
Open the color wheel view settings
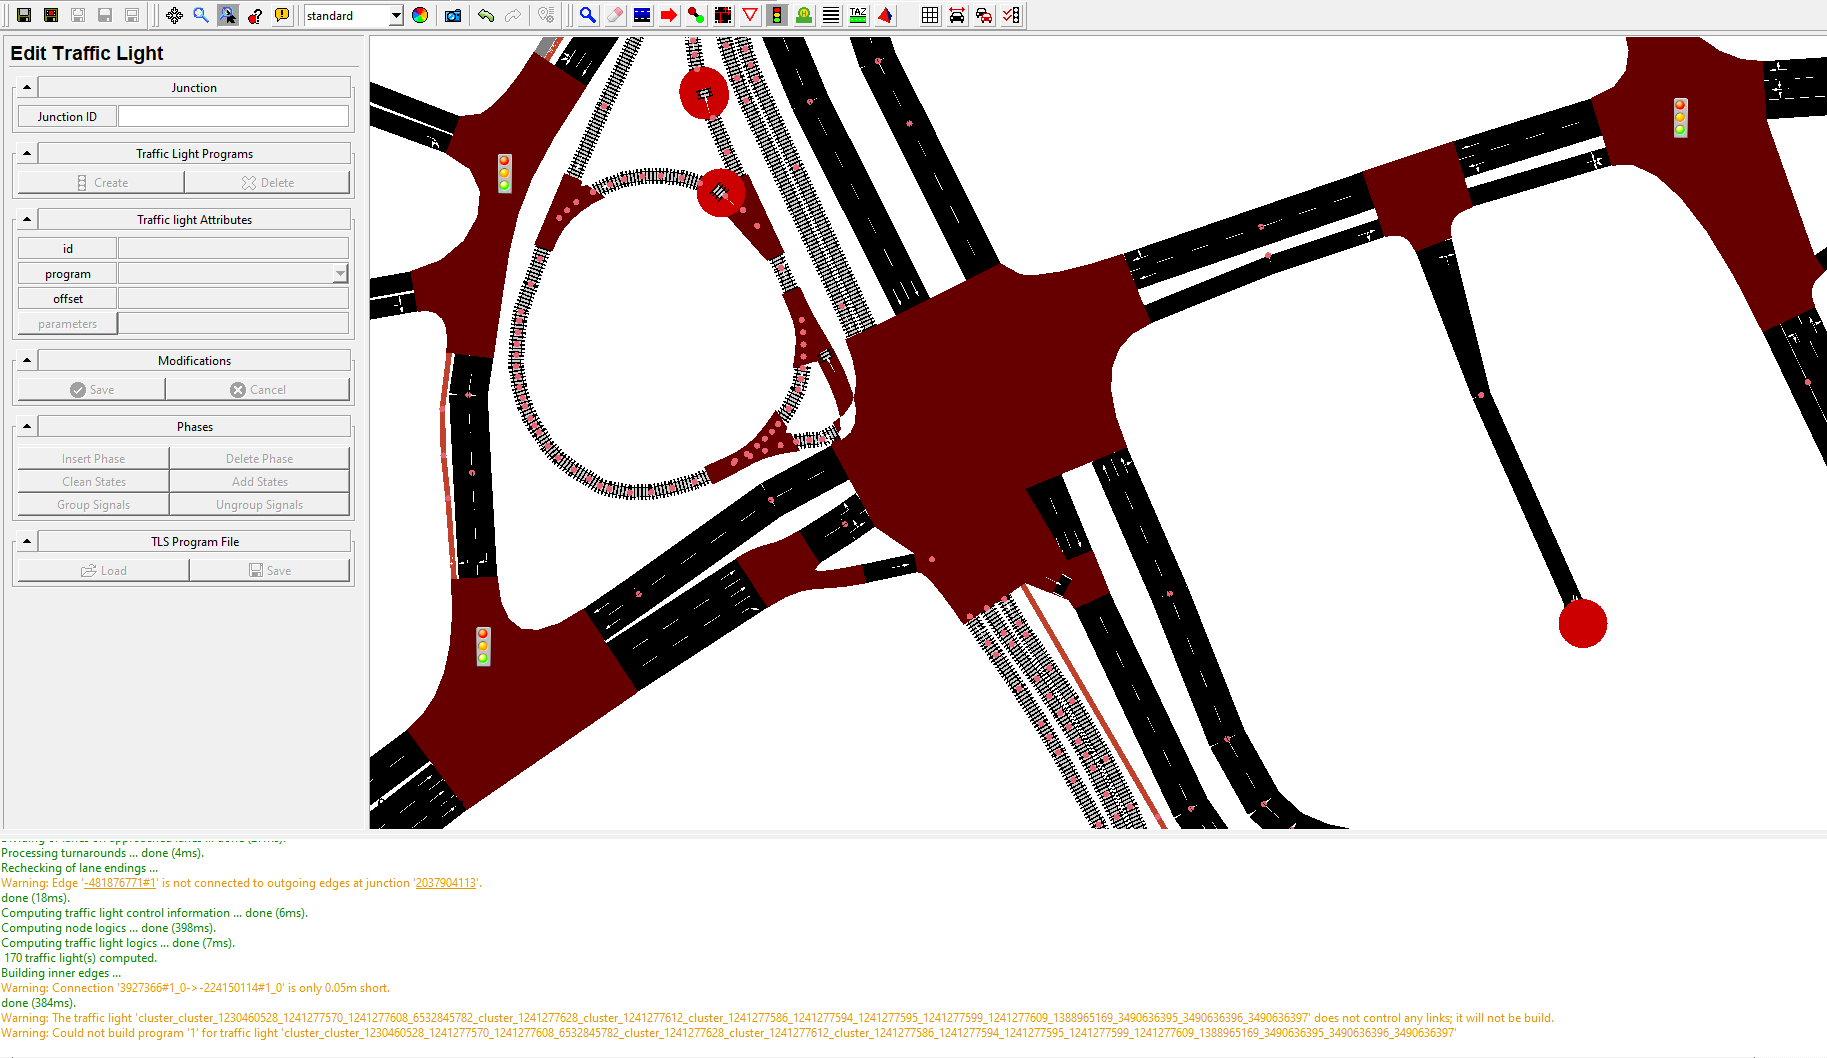(x=420, y=15)
